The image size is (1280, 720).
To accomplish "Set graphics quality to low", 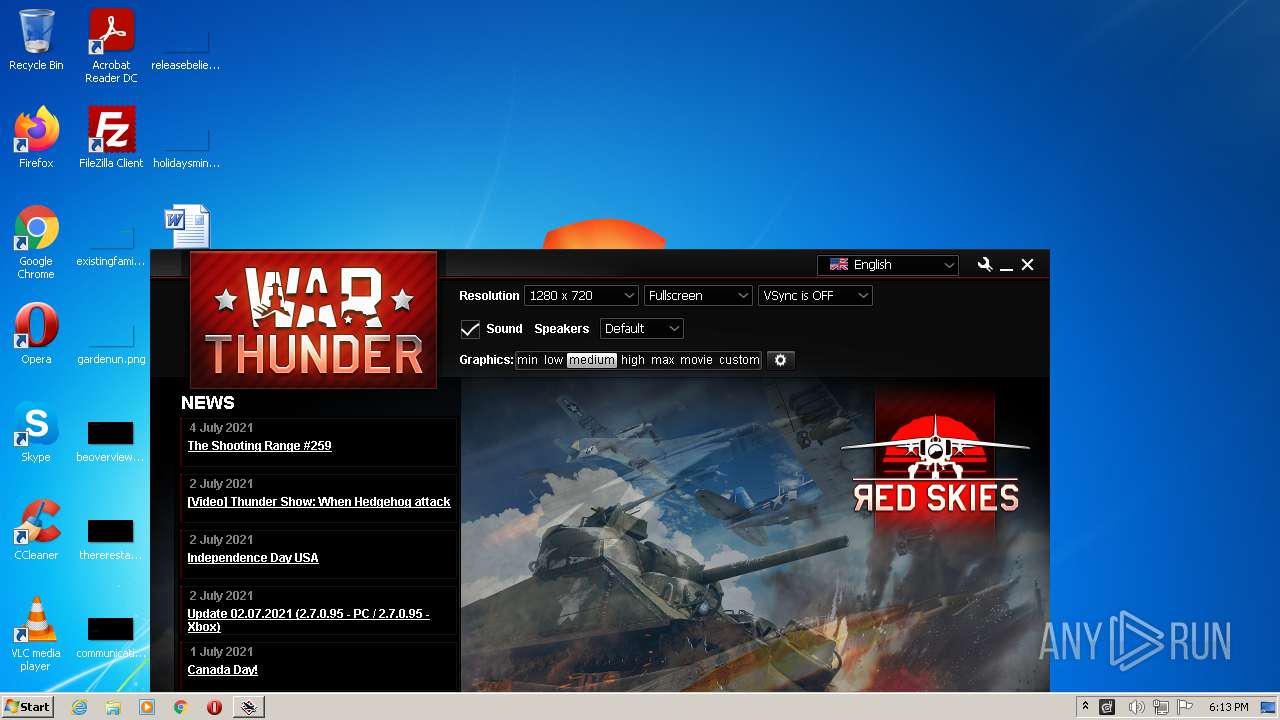I will click(x=553, y=360).
